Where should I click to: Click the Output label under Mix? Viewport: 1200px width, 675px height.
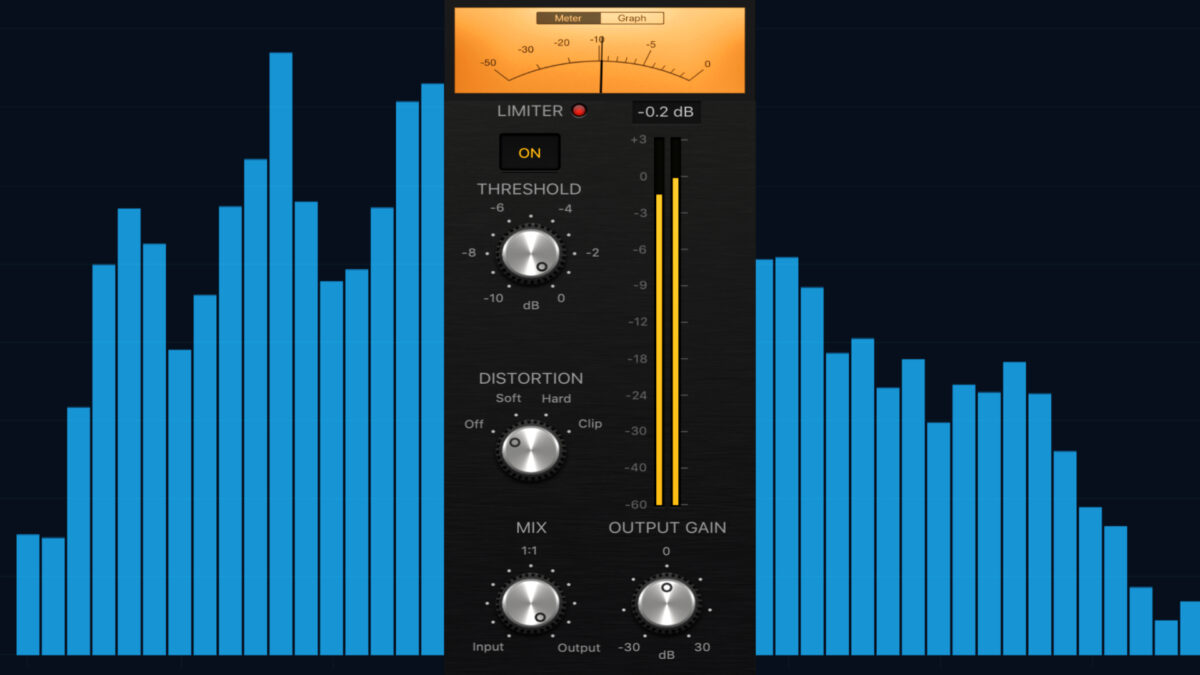click(579, 648)
